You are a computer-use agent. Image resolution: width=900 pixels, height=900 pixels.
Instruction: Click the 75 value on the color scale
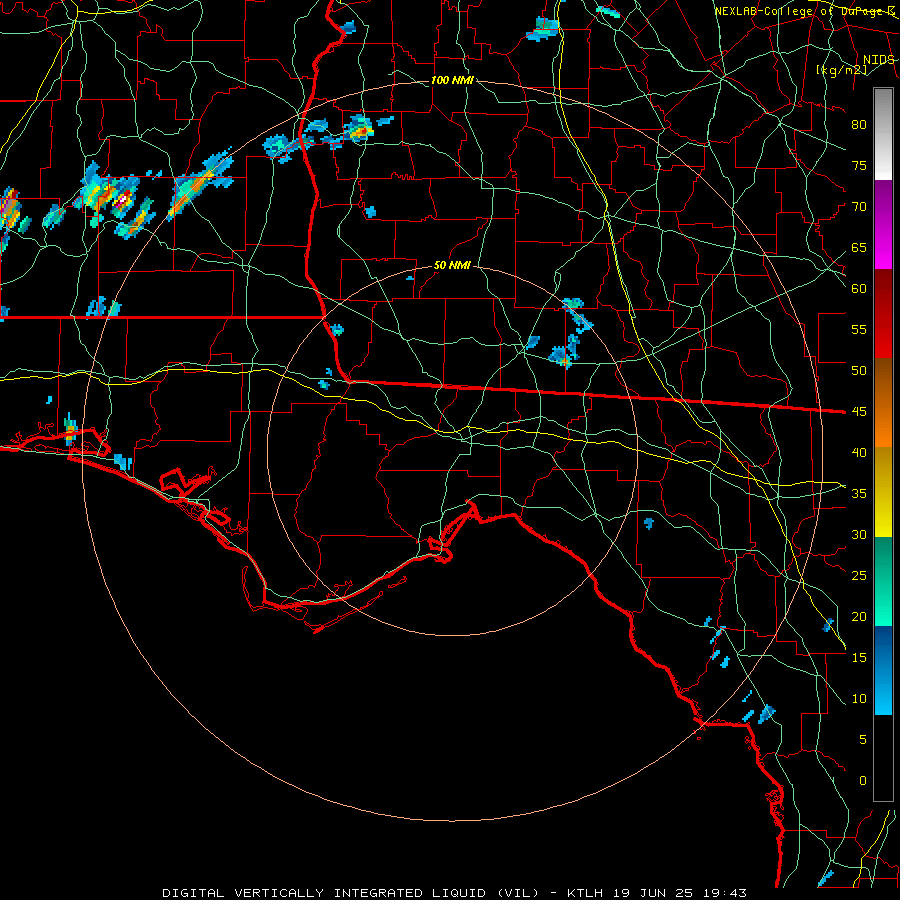tap(859, 166)
